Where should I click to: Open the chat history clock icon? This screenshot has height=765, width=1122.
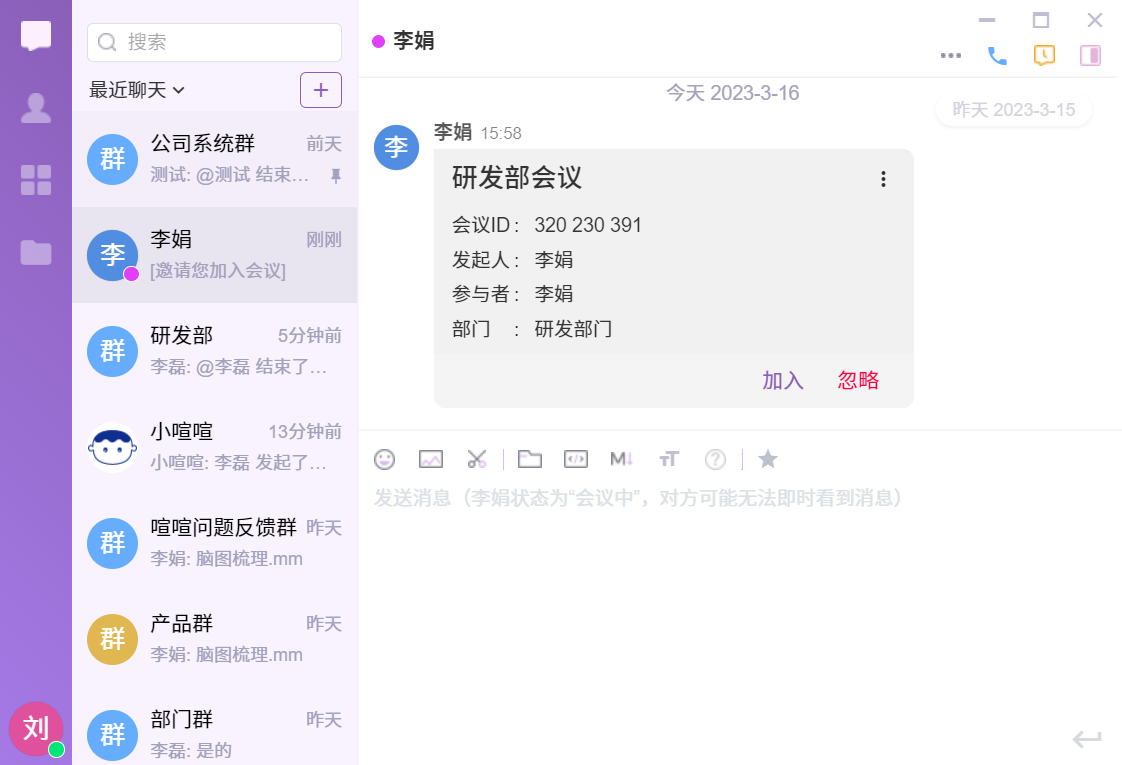pos(1044,56)
